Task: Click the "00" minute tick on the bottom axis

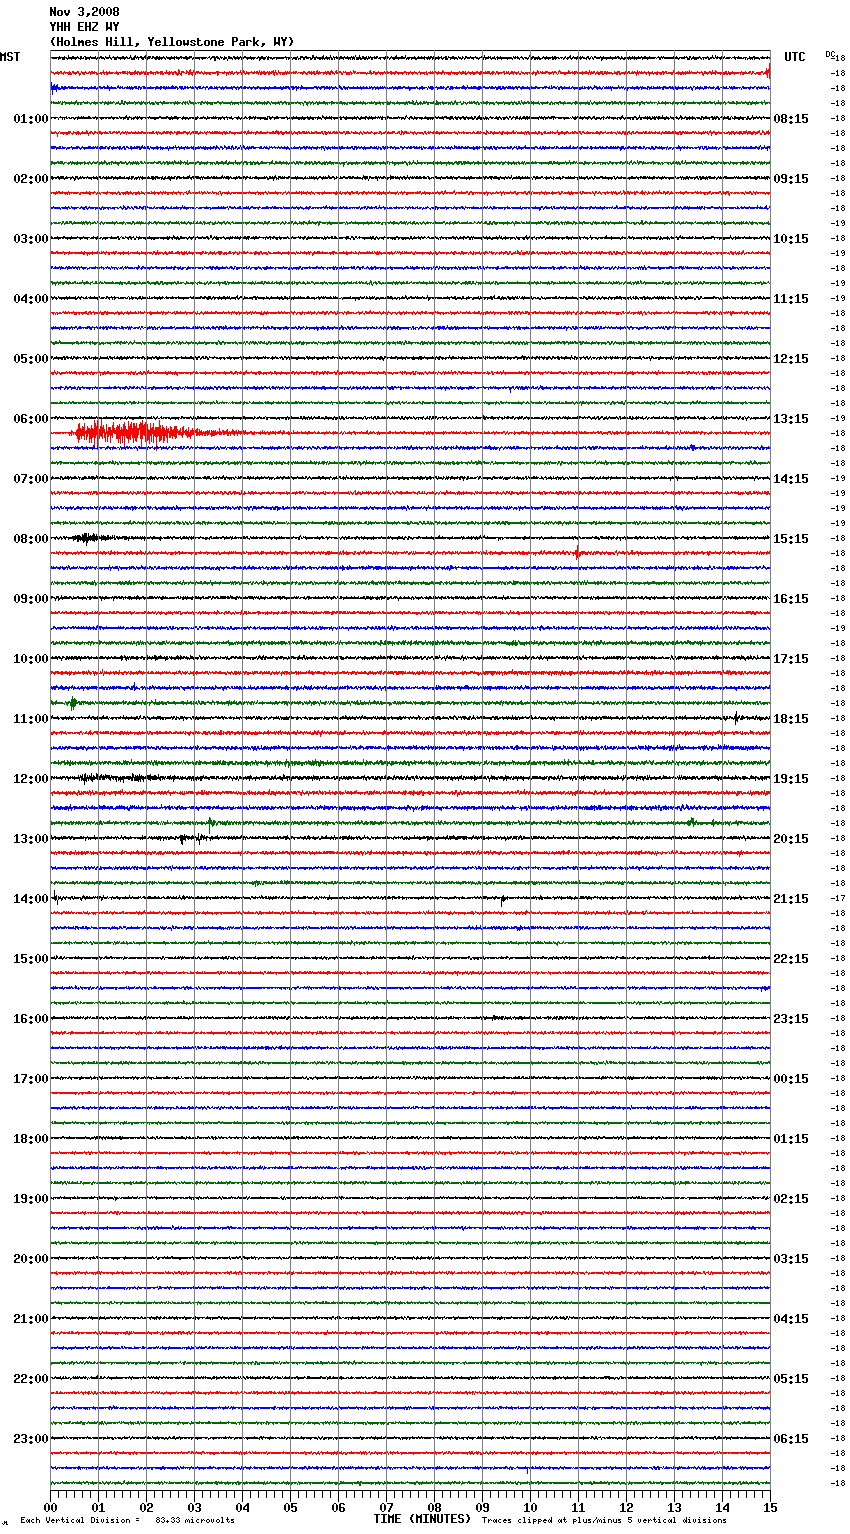Action: click(x=50, y=1507)
